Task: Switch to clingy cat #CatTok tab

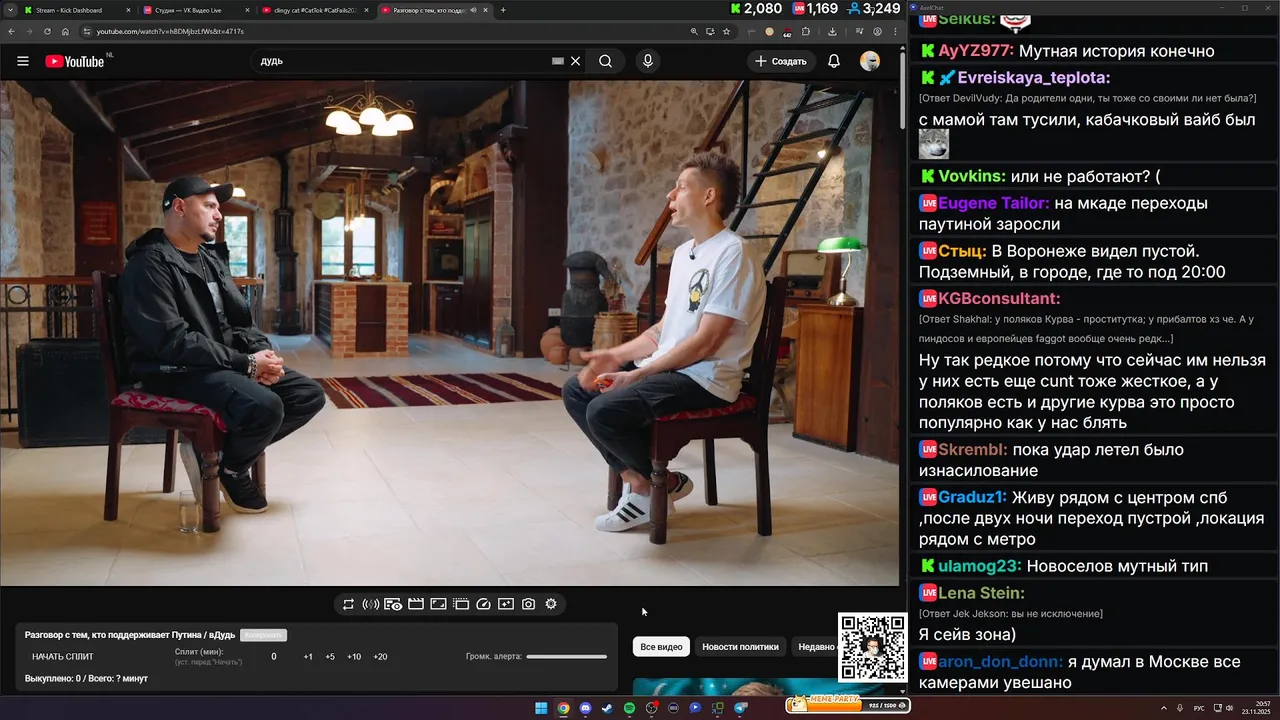Action: coord(314,10)
